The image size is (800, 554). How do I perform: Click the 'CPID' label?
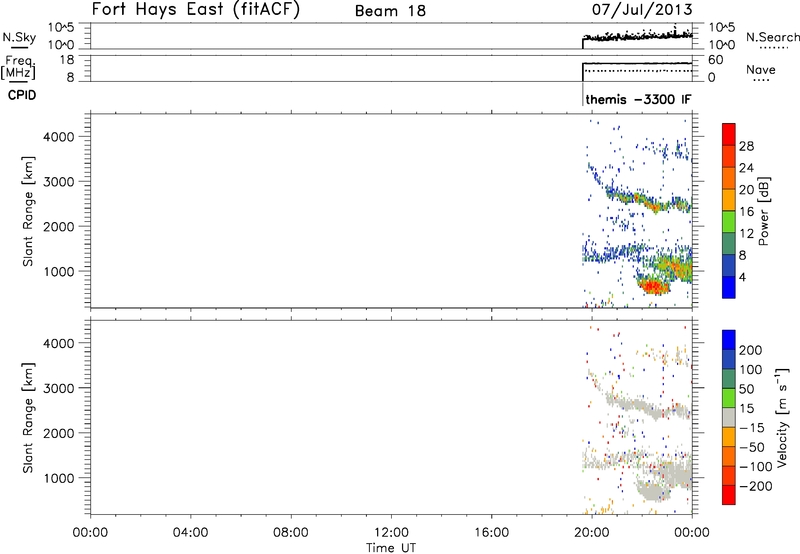pyautogui.click(x=22, y=95)
